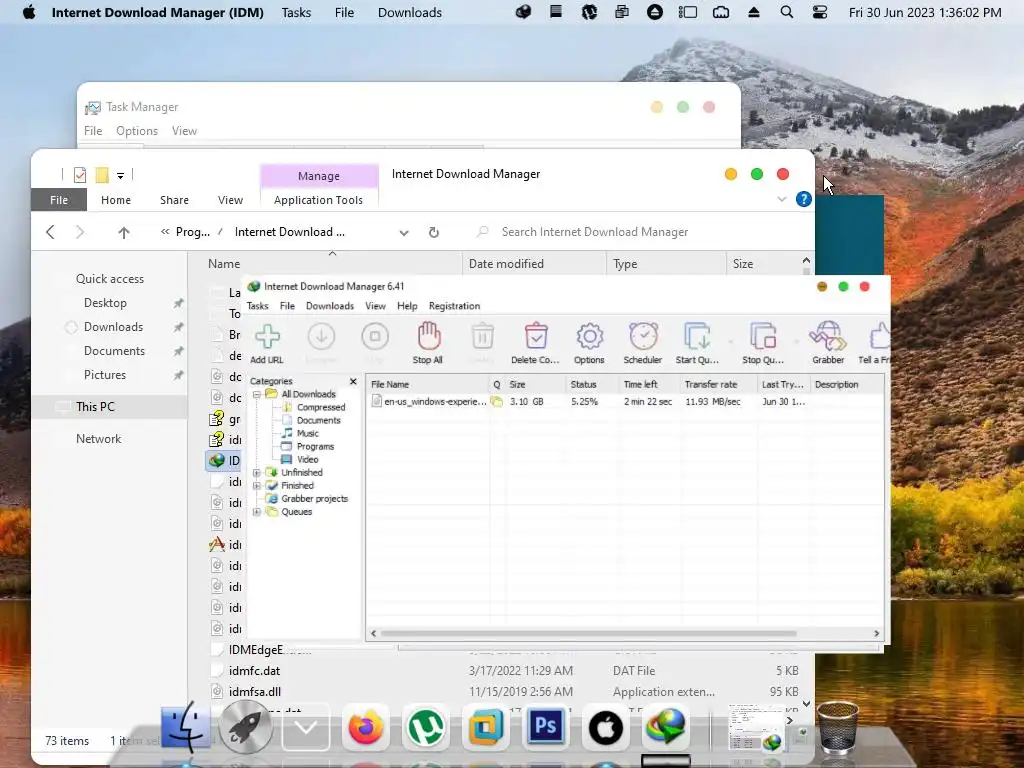Open Downloads menu in macOS menu bar
Screen dimensions: 1024x768
[410, 12]
